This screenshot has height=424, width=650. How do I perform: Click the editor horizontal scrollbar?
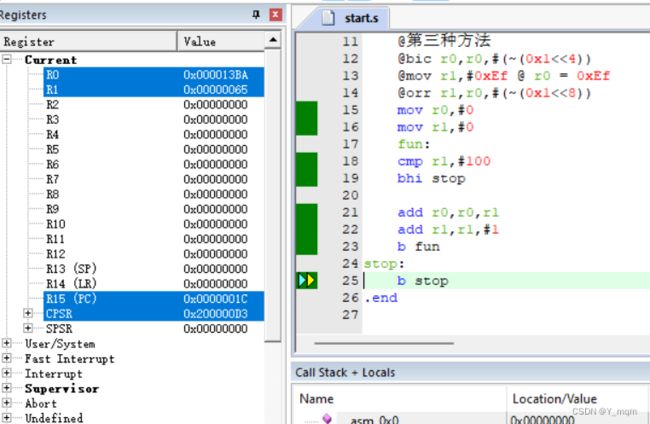383,343
